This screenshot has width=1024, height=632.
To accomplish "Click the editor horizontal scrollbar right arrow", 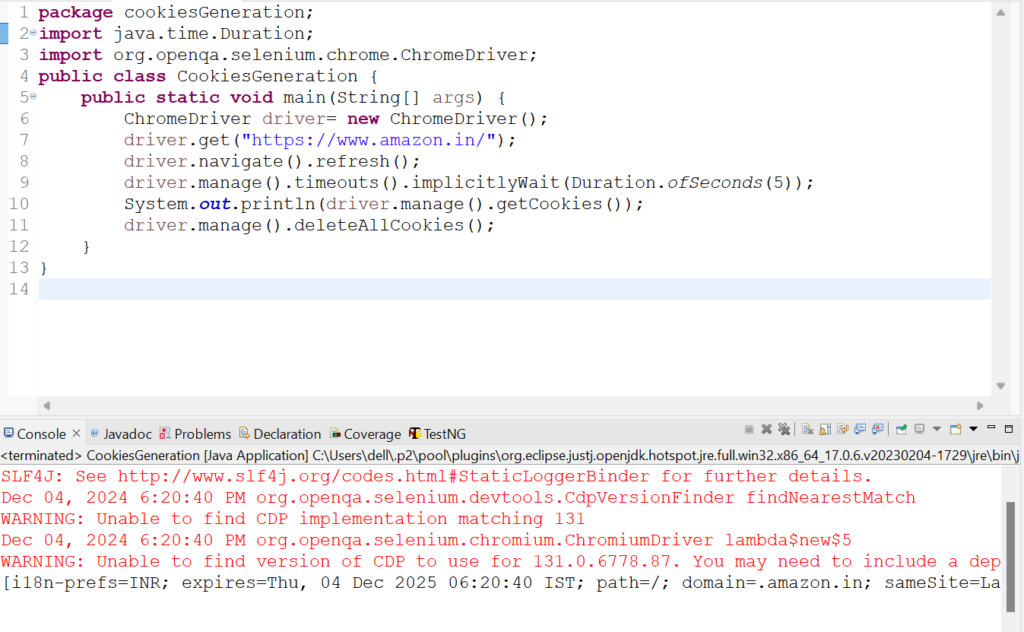I will 980,405.
